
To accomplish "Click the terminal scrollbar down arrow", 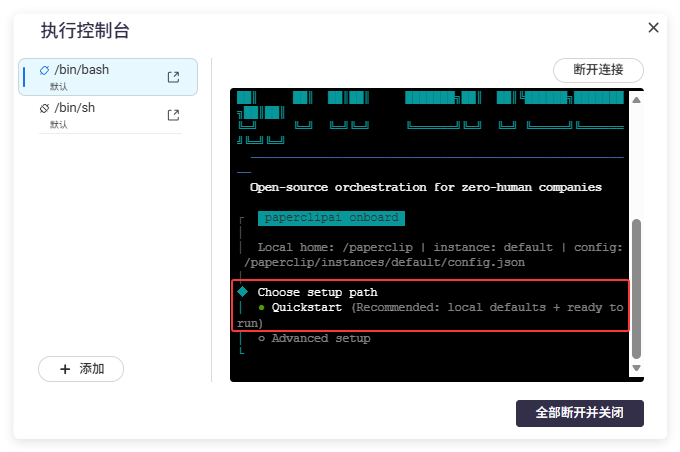I will pyautogui.click(x=636, y=368).
